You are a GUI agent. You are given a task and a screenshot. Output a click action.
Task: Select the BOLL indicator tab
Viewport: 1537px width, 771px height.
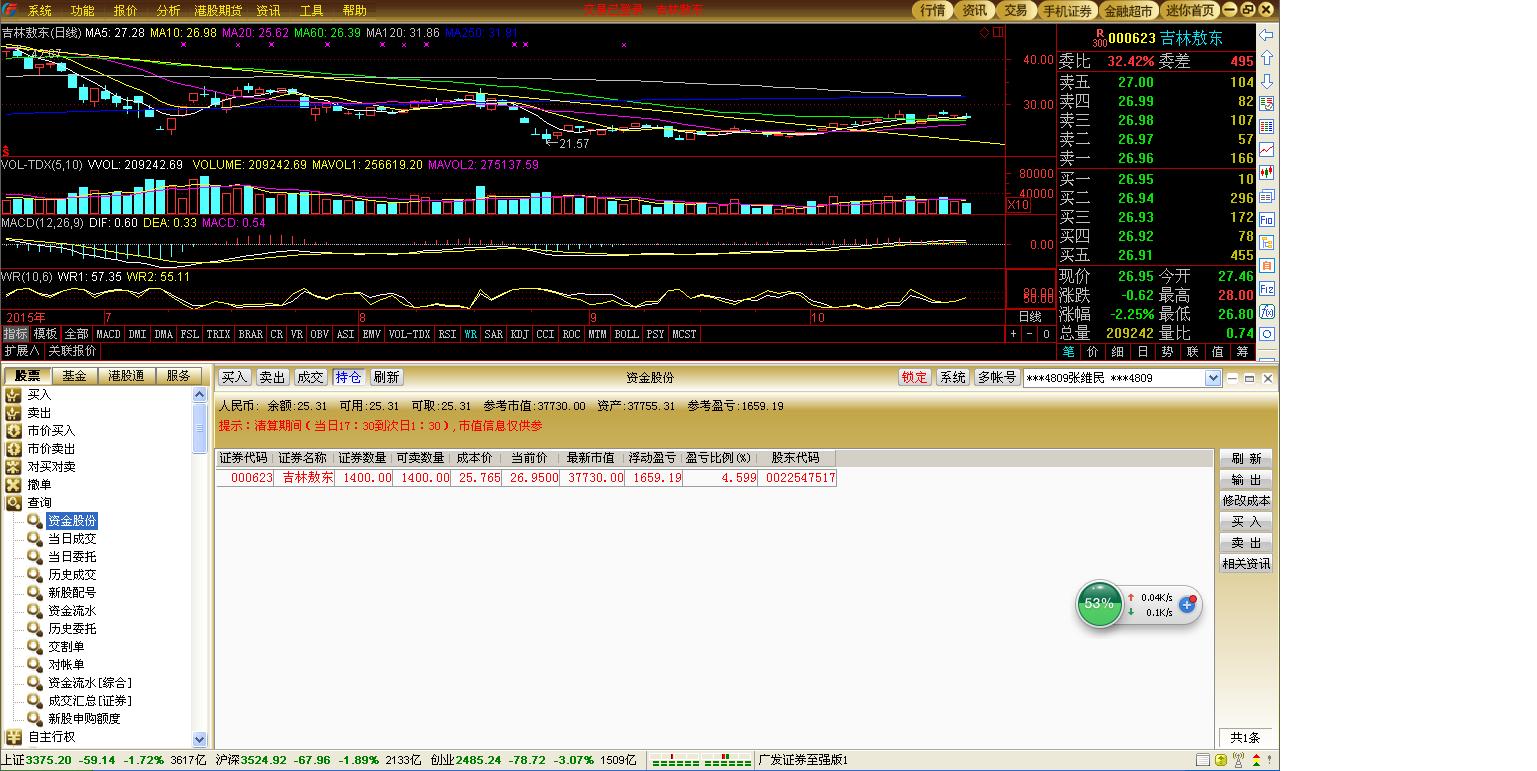point(626,334)
